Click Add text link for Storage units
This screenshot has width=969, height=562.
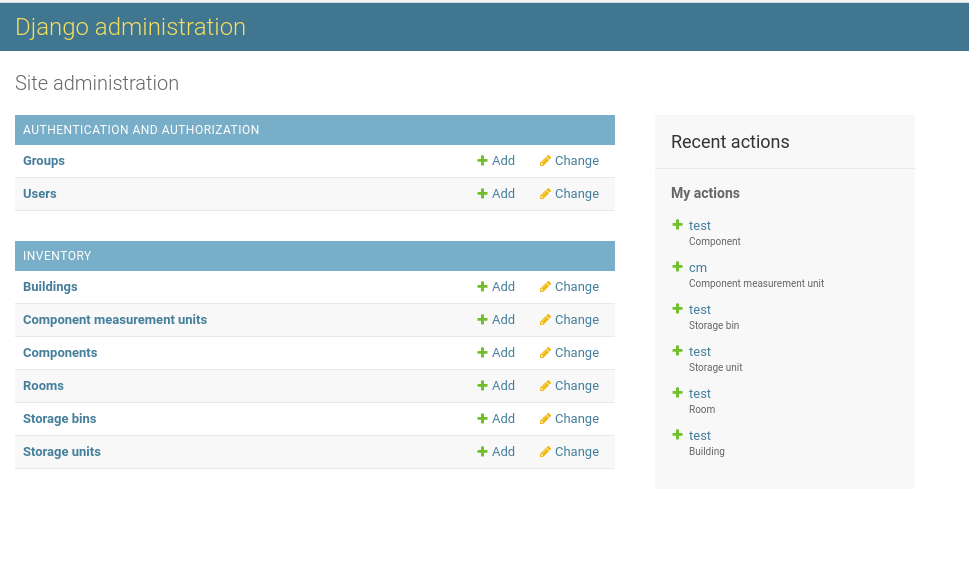tap(503, 451)
